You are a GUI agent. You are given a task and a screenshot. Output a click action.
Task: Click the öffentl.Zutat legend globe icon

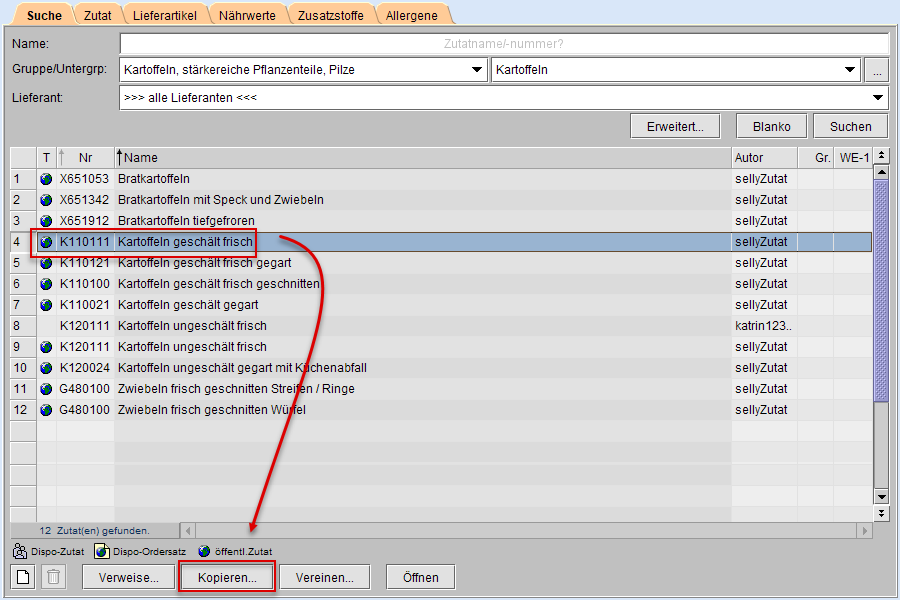click(x=204, y=551)
